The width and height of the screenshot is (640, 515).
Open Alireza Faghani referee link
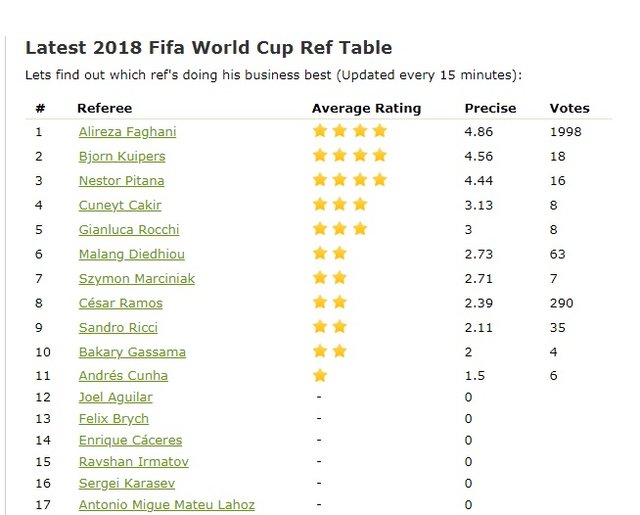[x=125, y=132]
